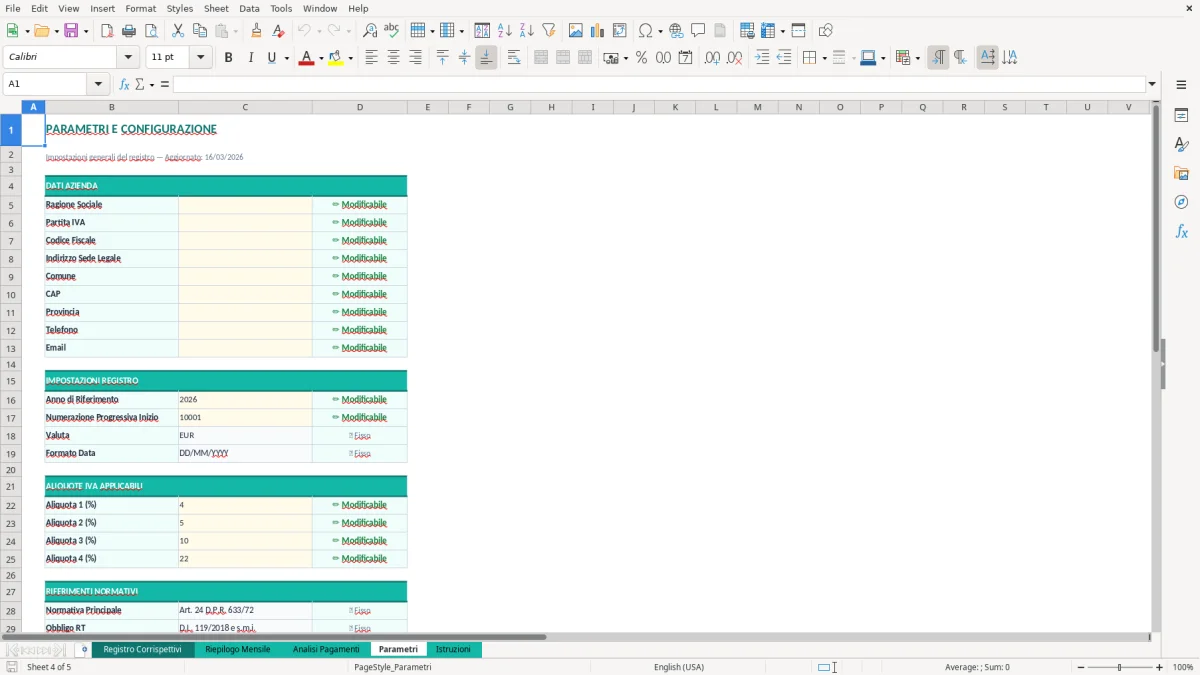Click the Print icon
Image resolution: width=1200 pixels, height=675 pixels.
click(129, 31)
